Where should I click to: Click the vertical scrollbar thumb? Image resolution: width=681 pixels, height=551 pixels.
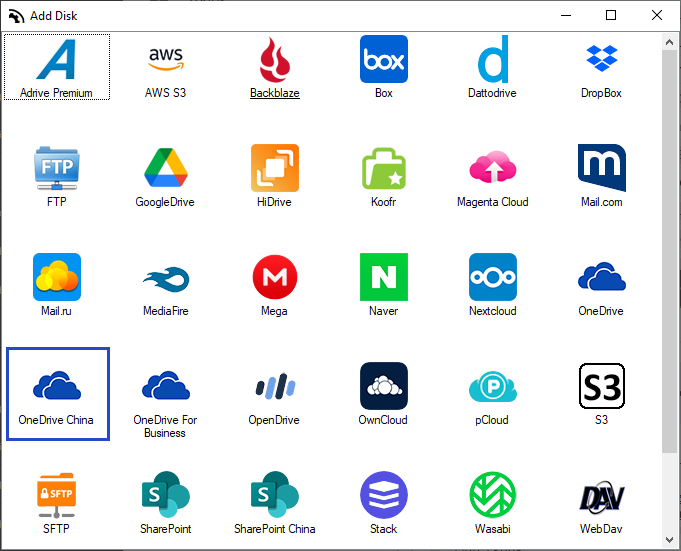pos(669,251)
